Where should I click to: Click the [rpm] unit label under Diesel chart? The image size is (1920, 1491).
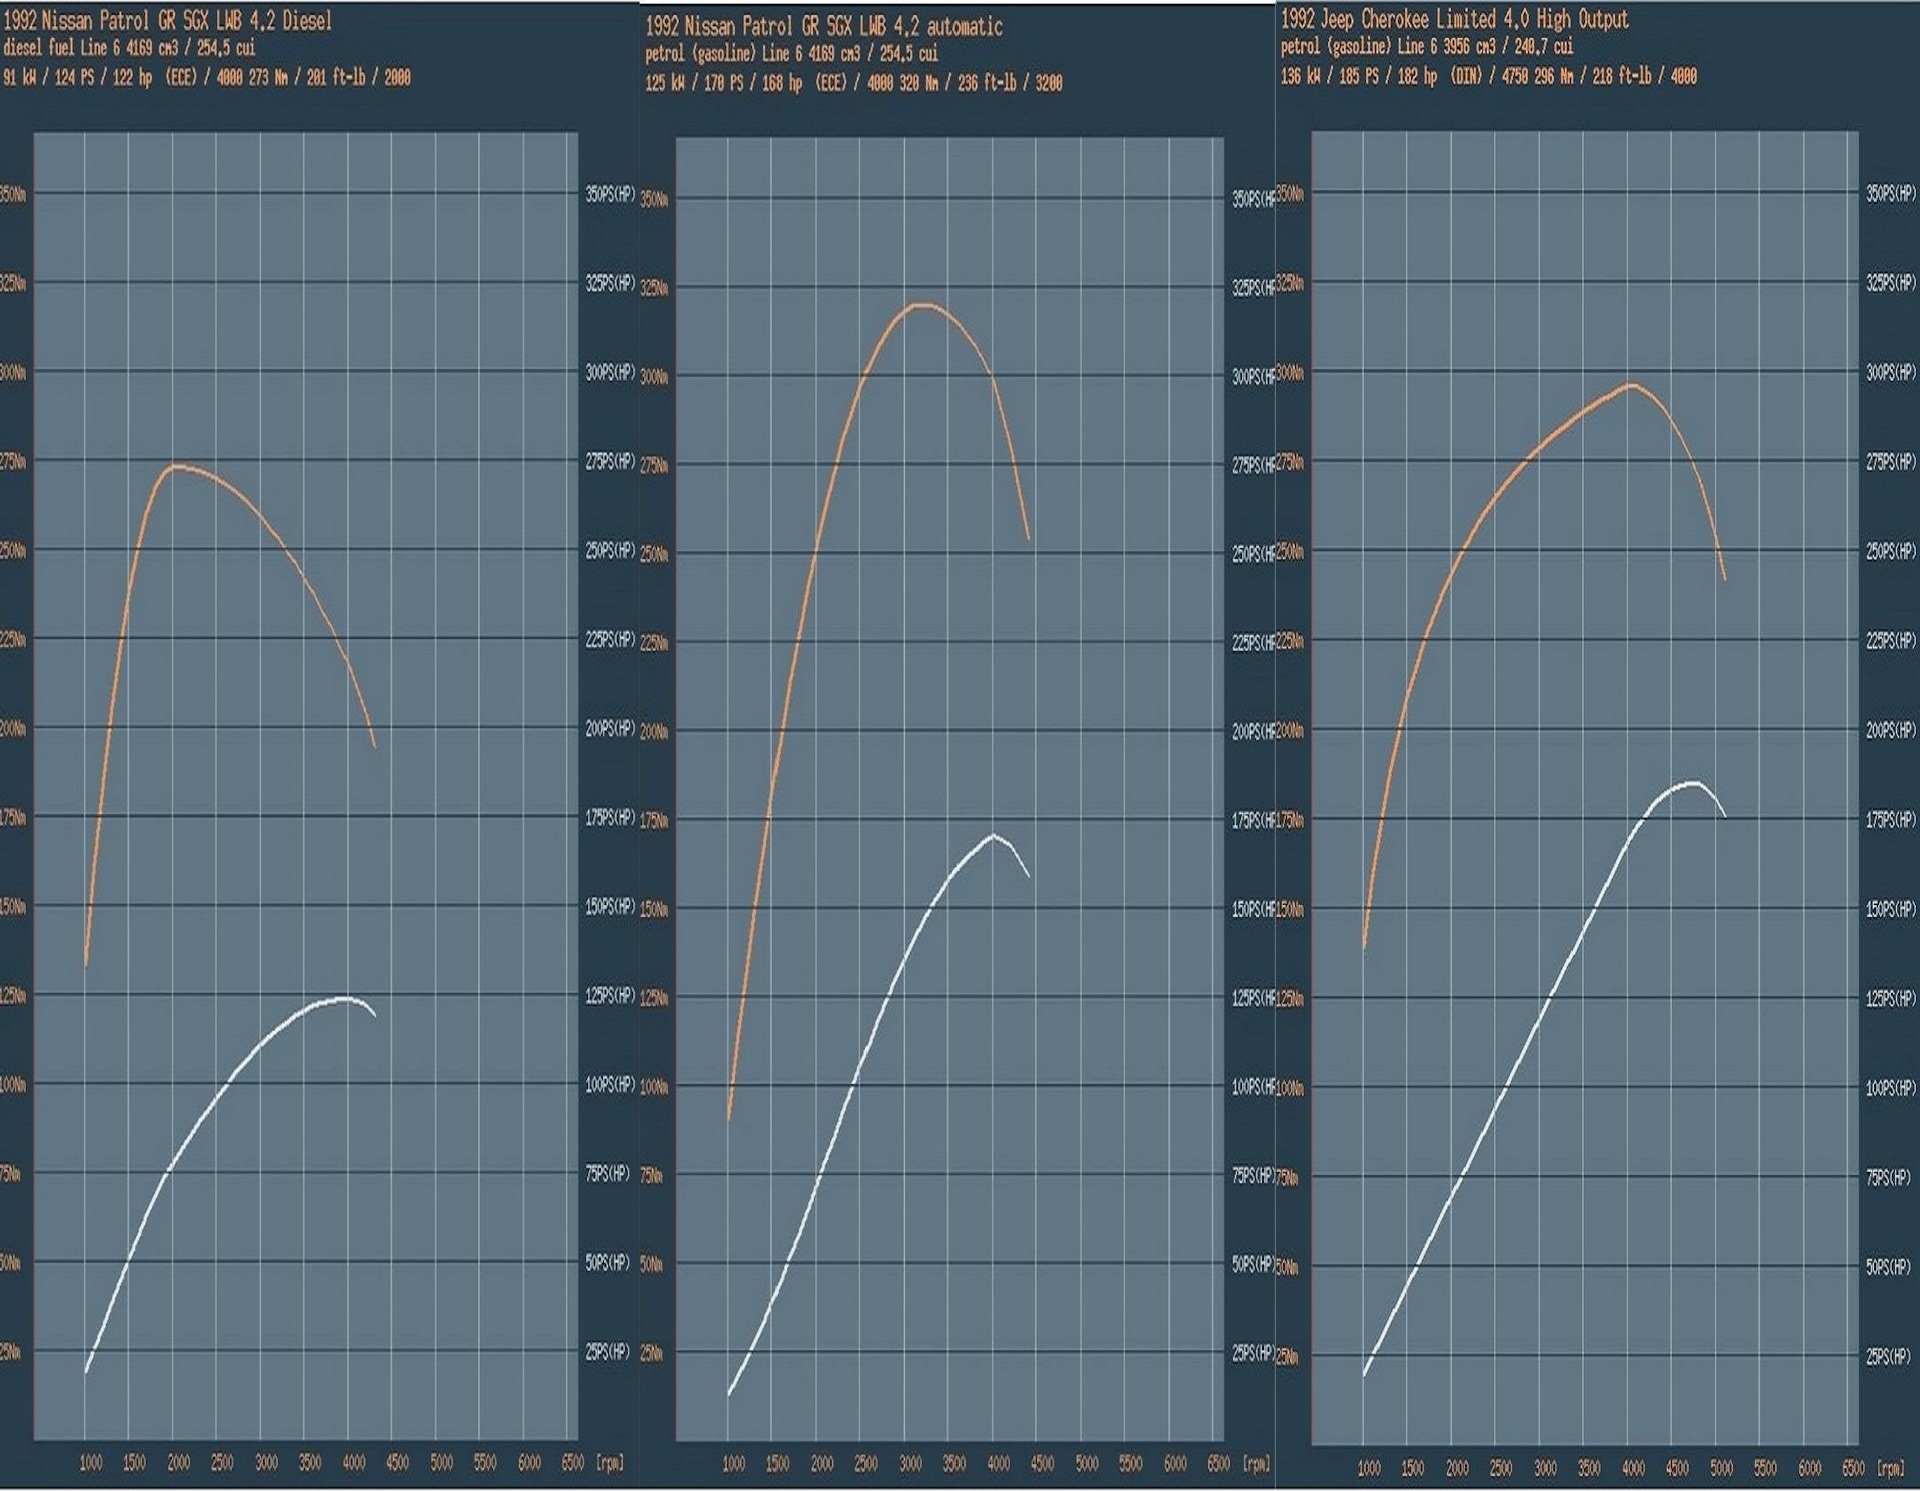[610, 1463]
